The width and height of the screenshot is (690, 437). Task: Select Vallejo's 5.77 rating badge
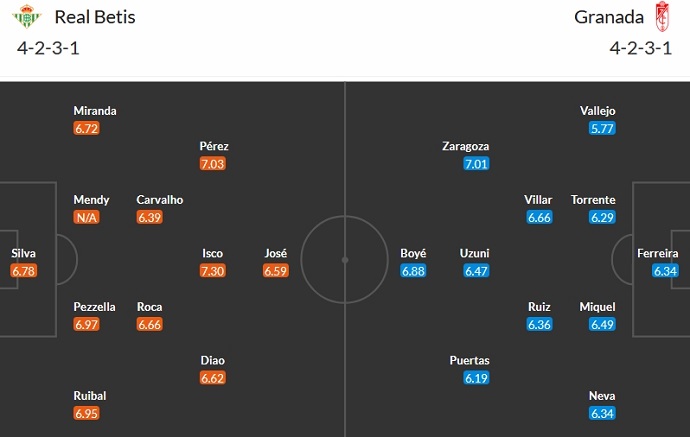click(602, 128)
